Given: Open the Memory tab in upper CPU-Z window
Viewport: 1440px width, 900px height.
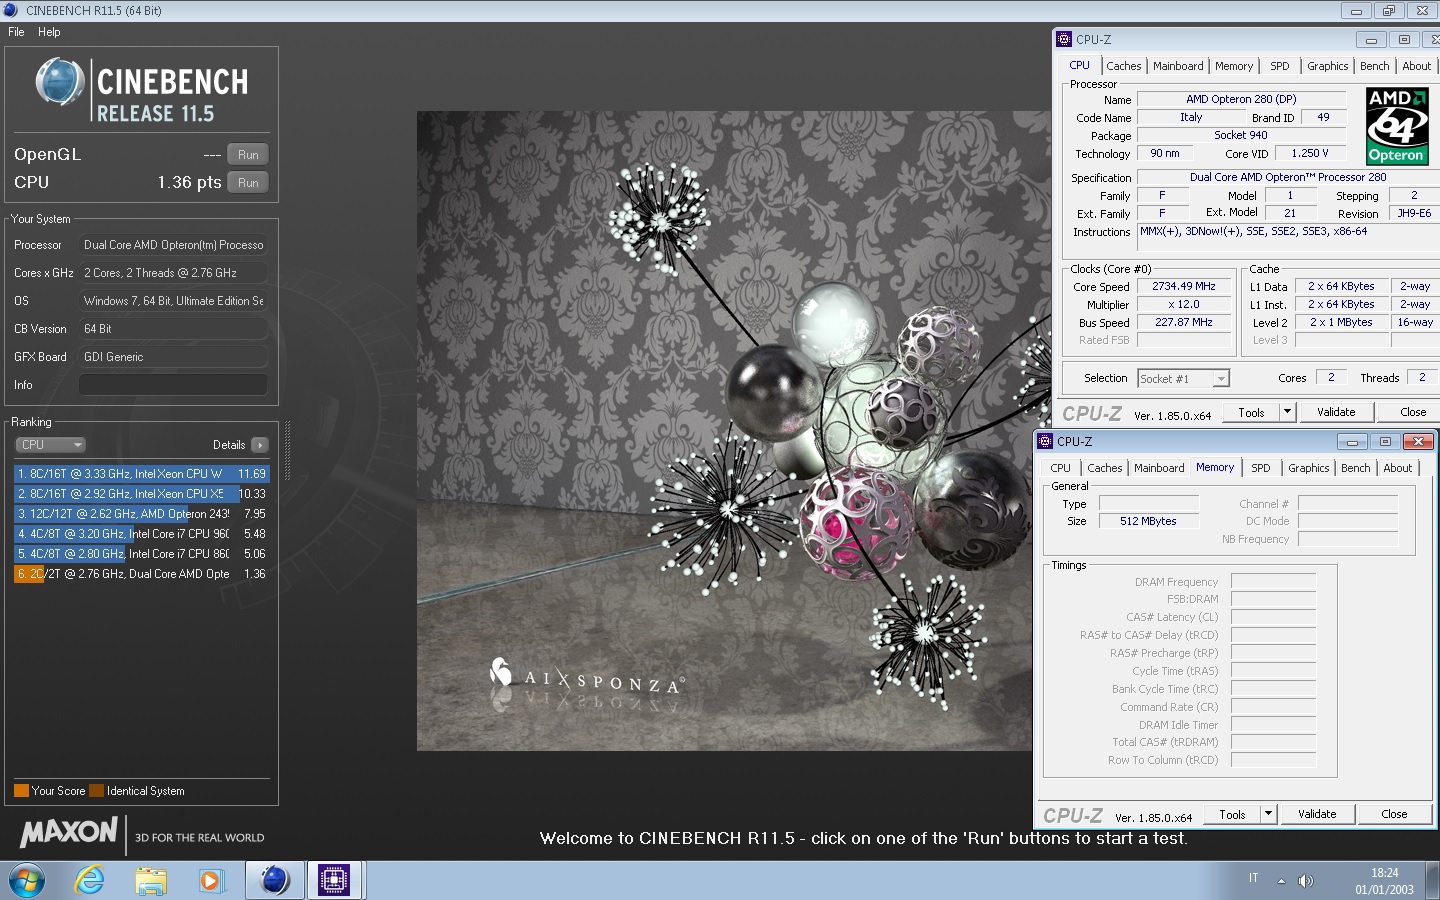Looking at the screenshot, I should [x=1234, y=66].
